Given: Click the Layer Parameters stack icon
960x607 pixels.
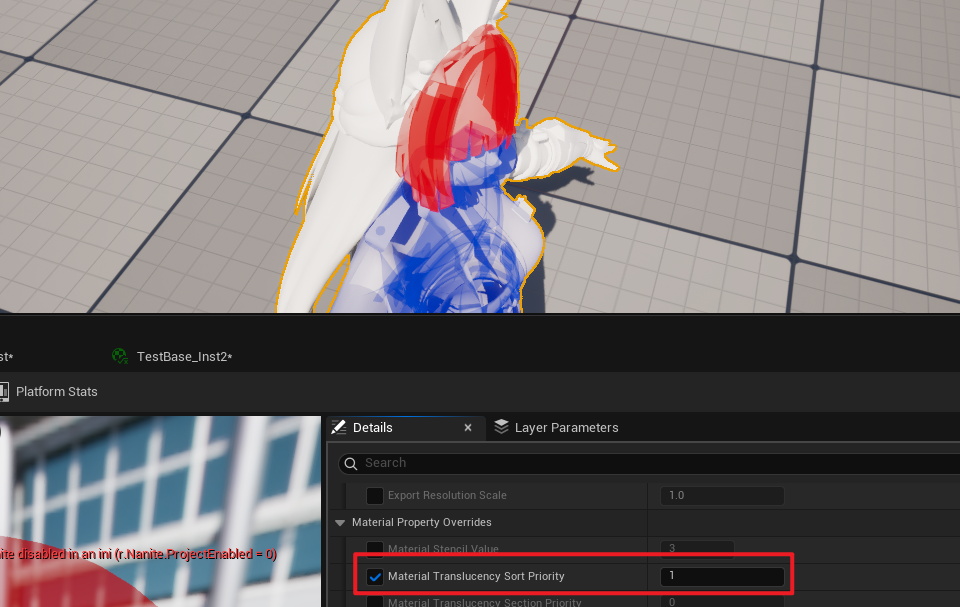Looking at the screenshot, I should pyautogui.click(x=502, y=428).
